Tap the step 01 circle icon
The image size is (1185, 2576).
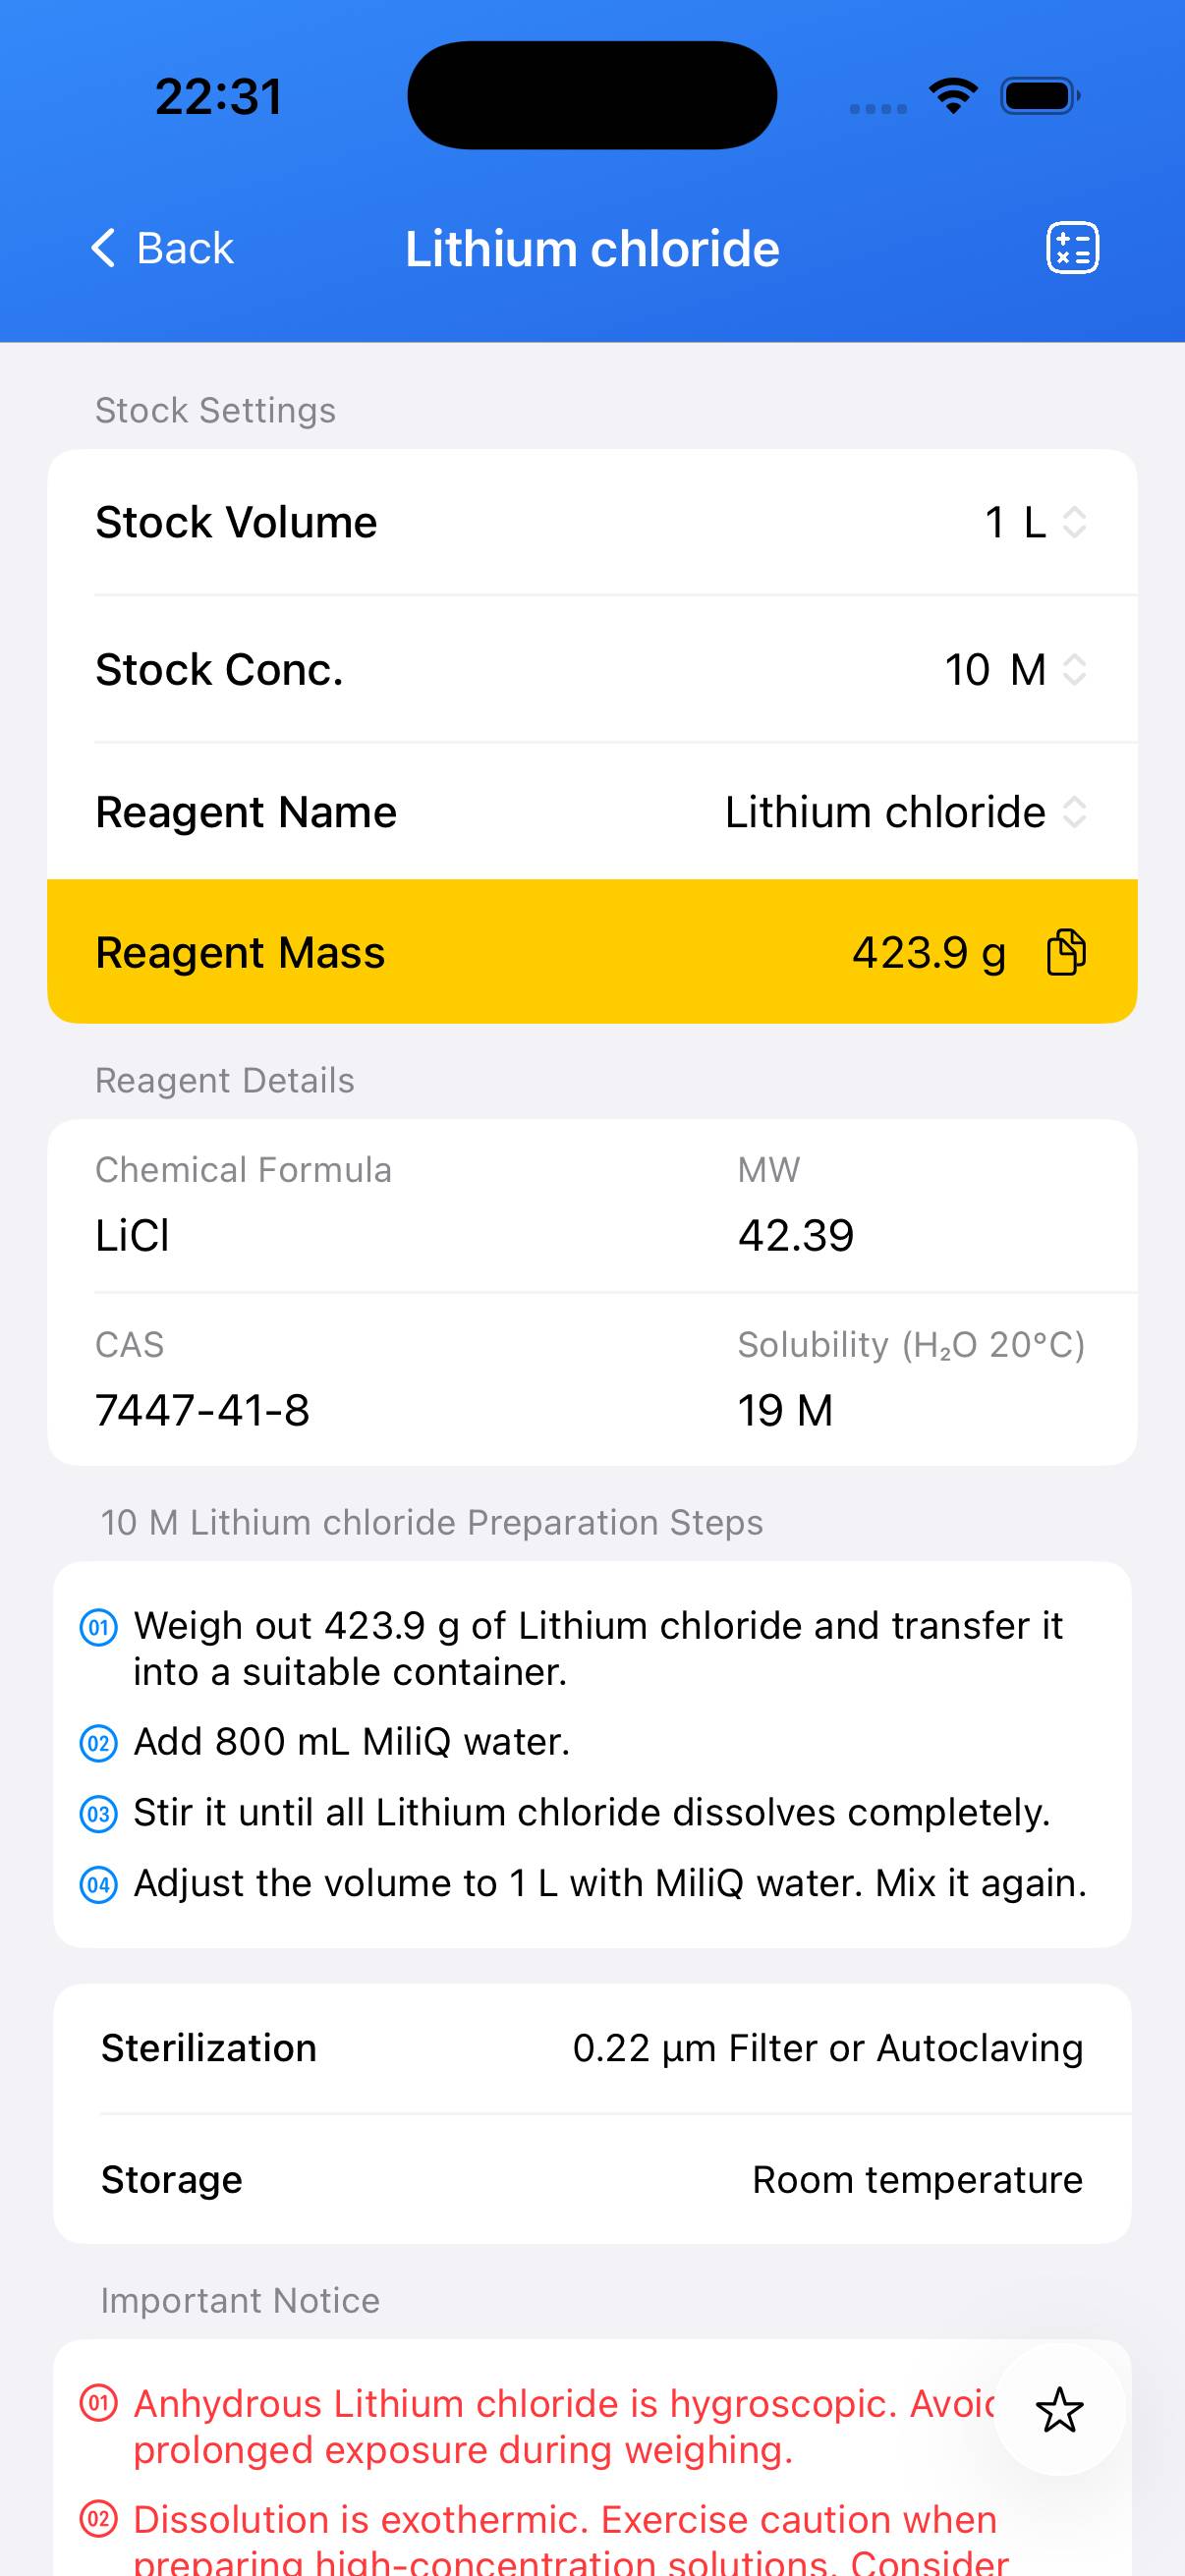pos(99,1627)
